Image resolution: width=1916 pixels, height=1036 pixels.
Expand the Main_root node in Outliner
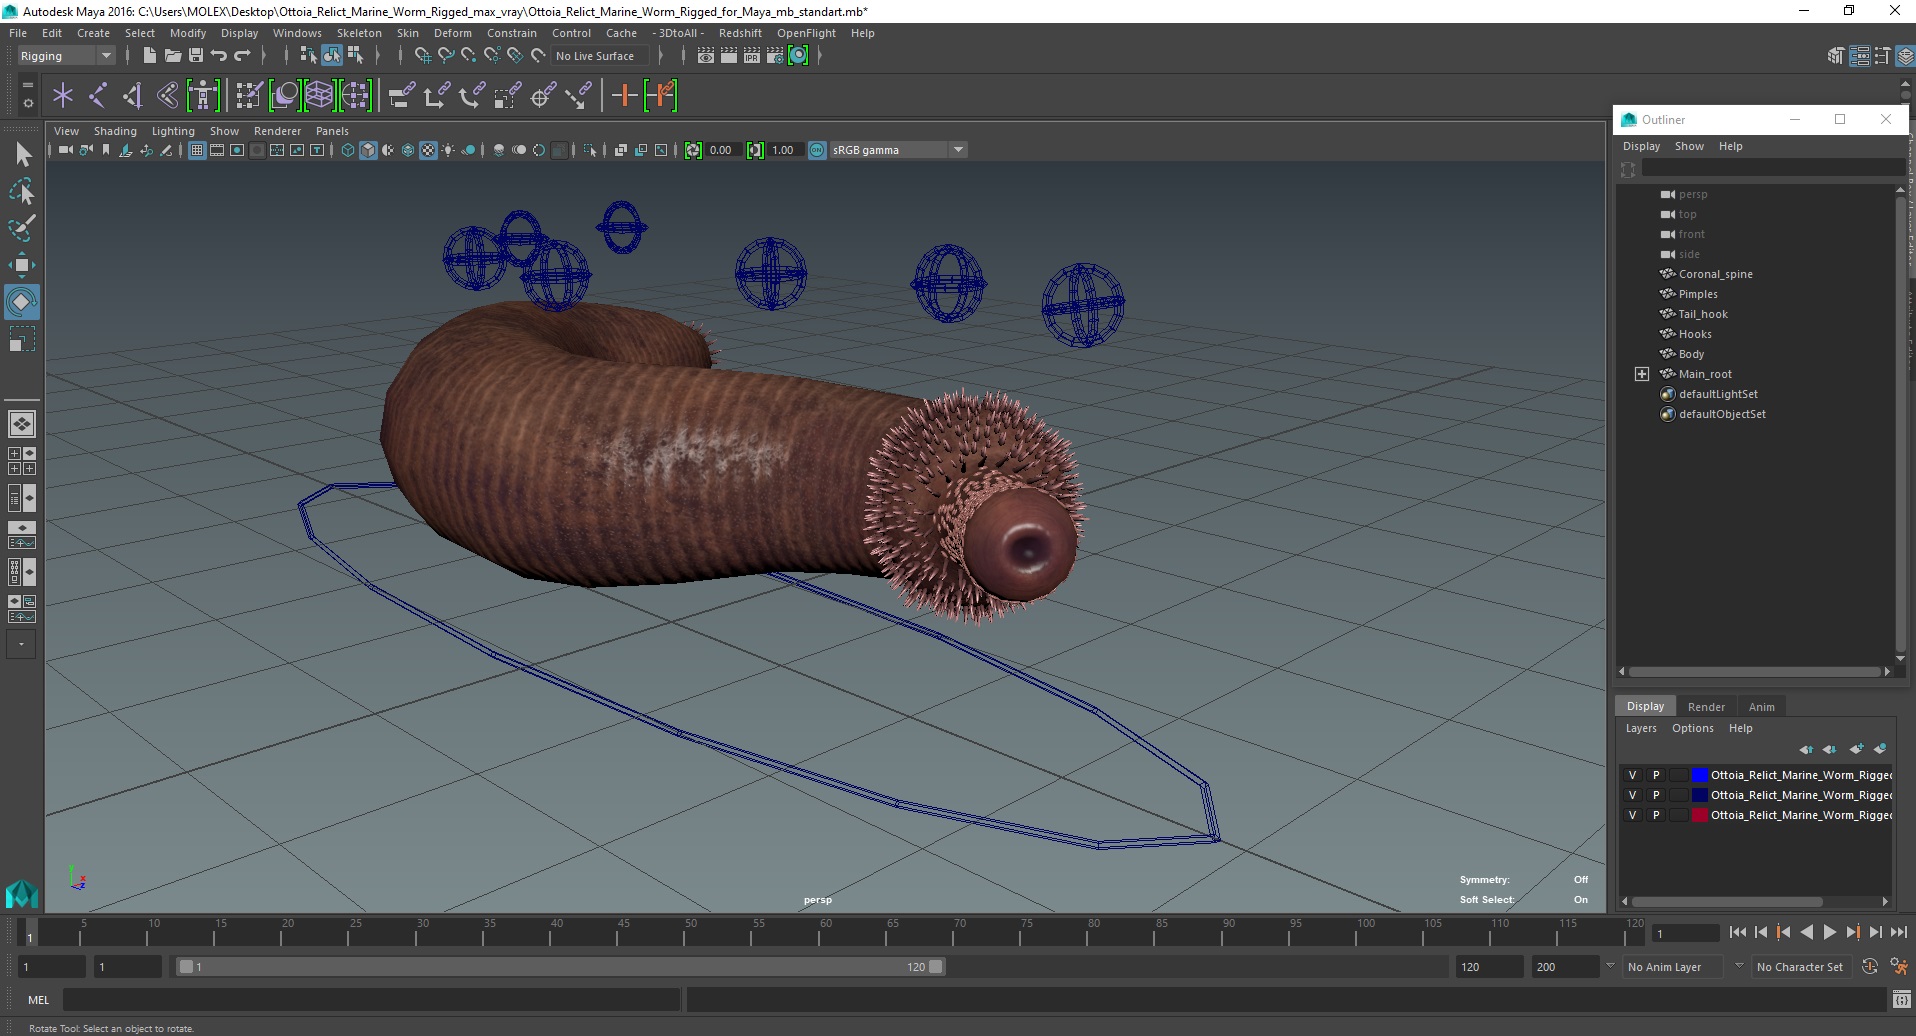pos(1641,374)
